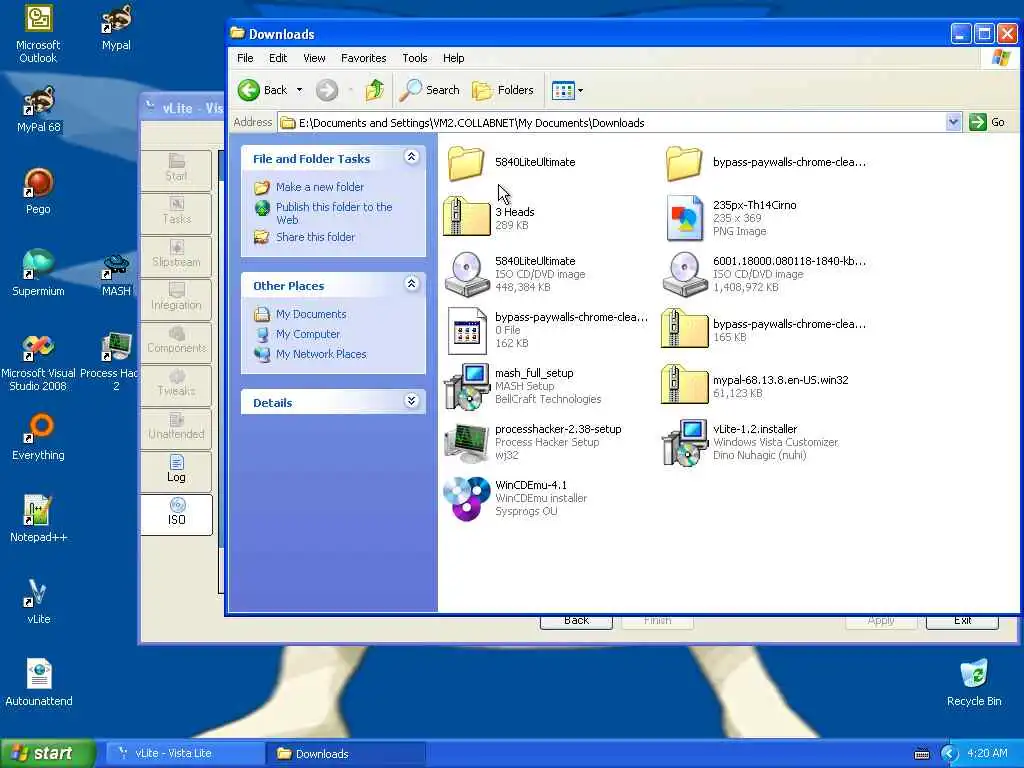Go to My Computer link

[308, 334]
